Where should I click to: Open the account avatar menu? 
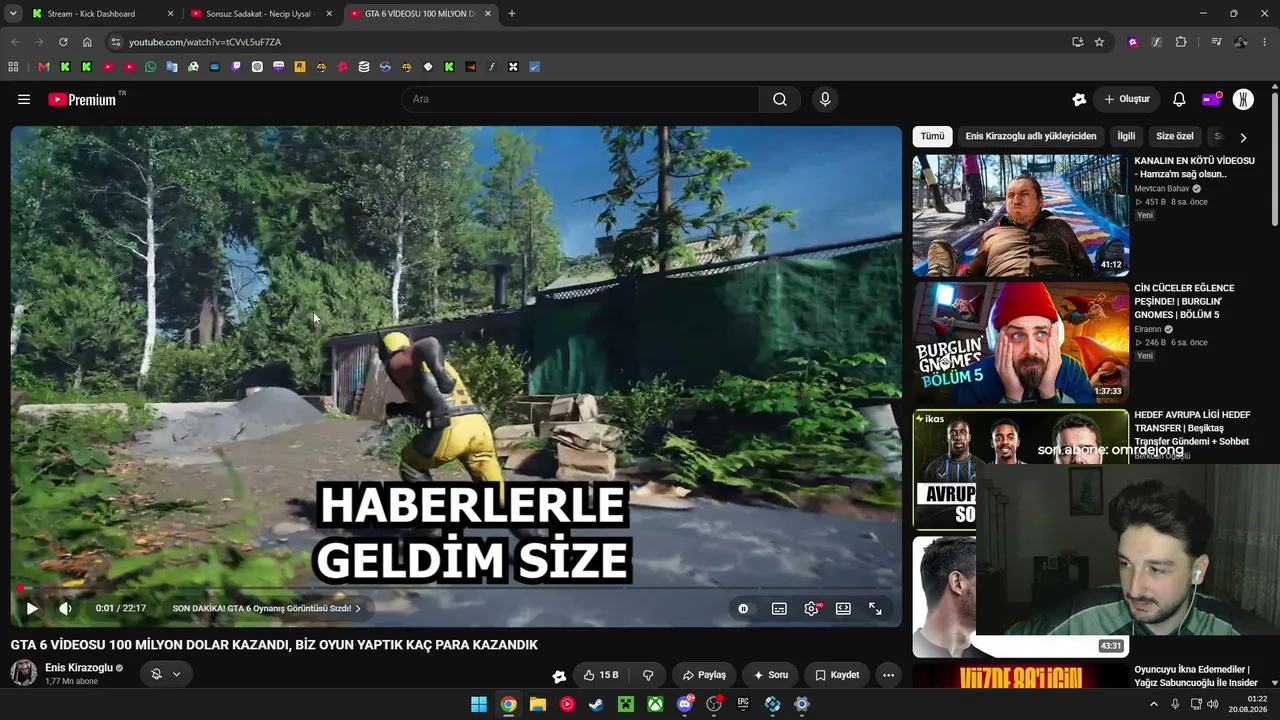point(1243,99)
